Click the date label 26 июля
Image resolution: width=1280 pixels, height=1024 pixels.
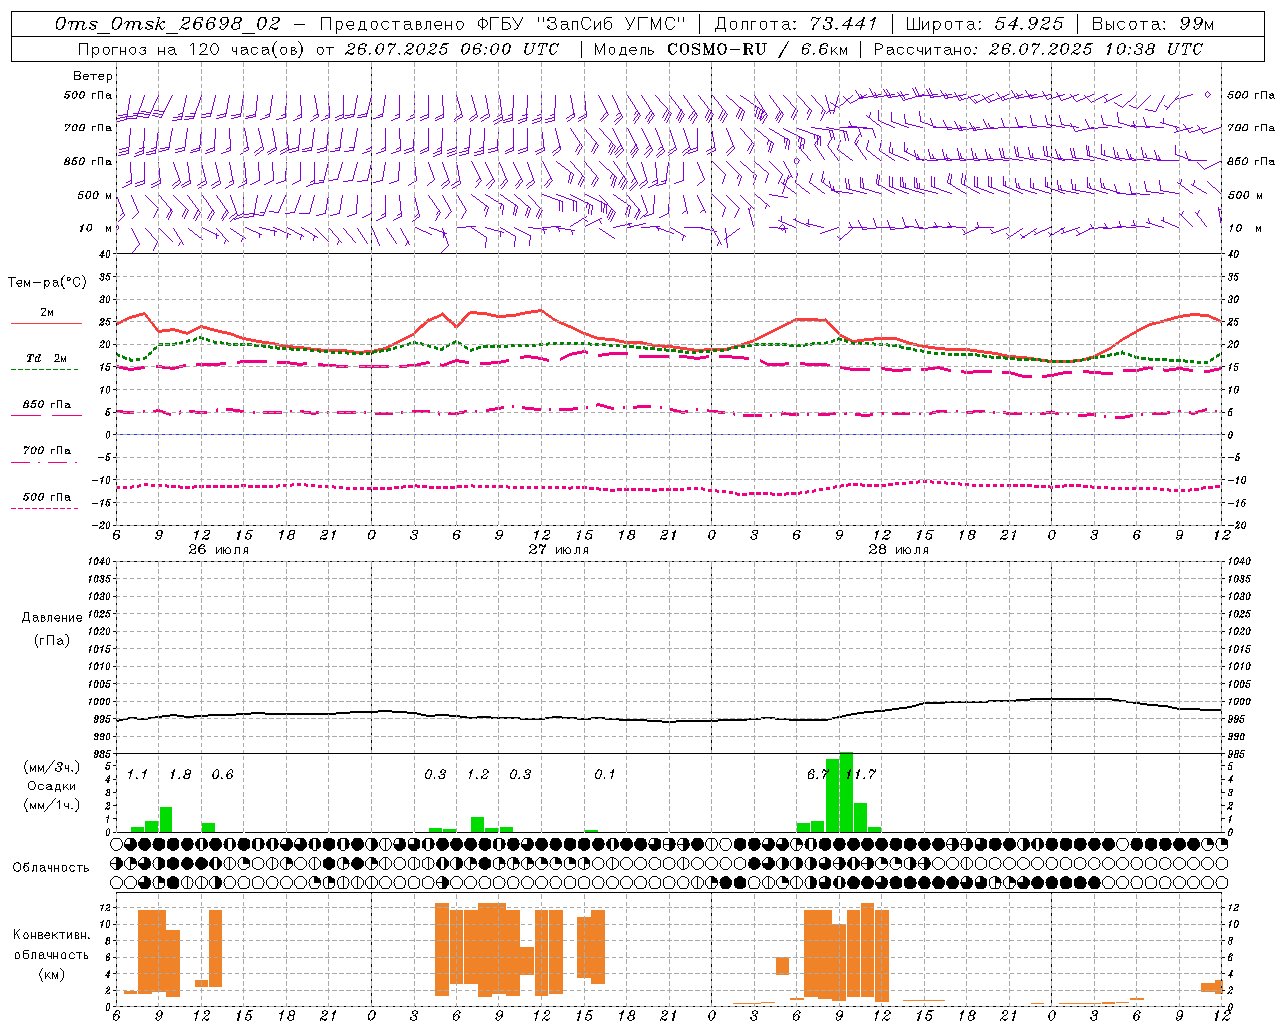[219, 550]
